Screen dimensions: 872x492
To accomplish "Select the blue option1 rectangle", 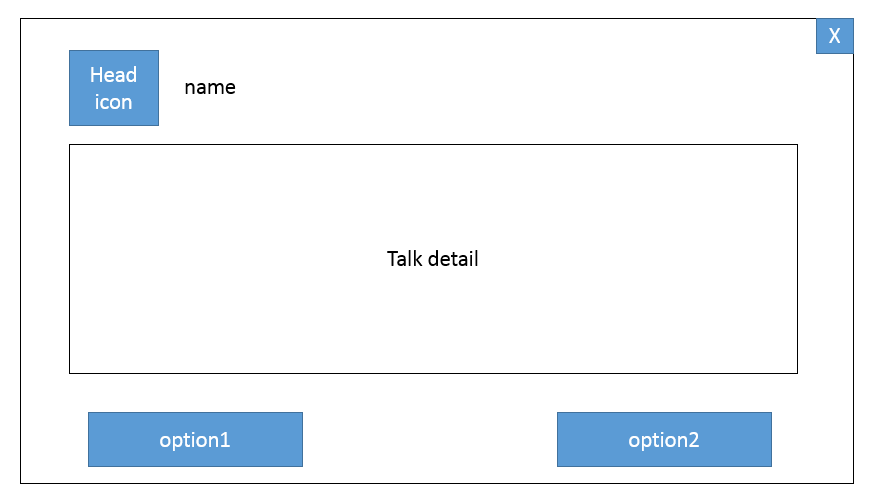I will [195, 439].
